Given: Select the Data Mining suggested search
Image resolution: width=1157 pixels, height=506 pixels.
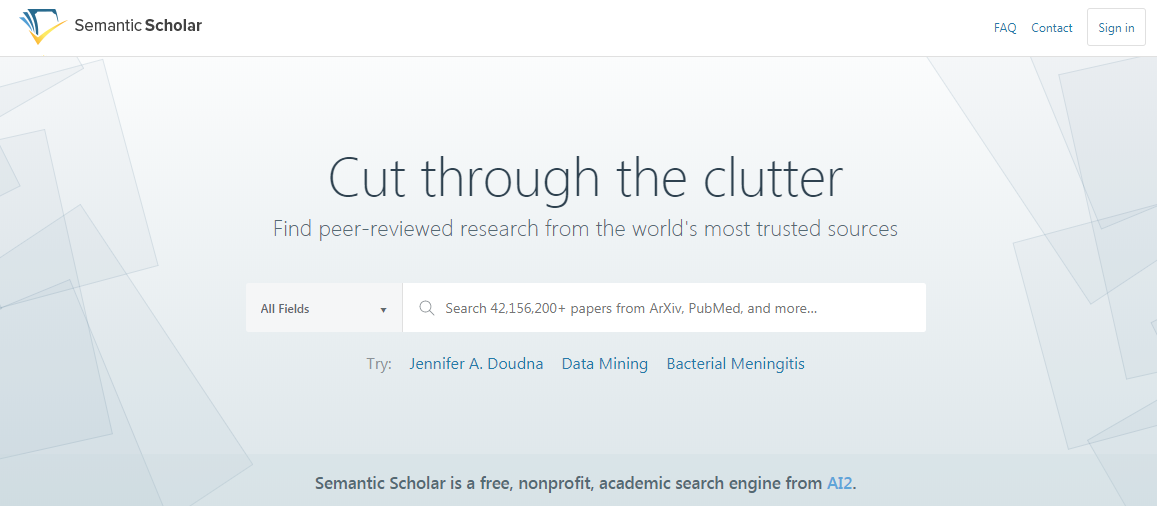Looking at the screenshot, I should [604, 364].
